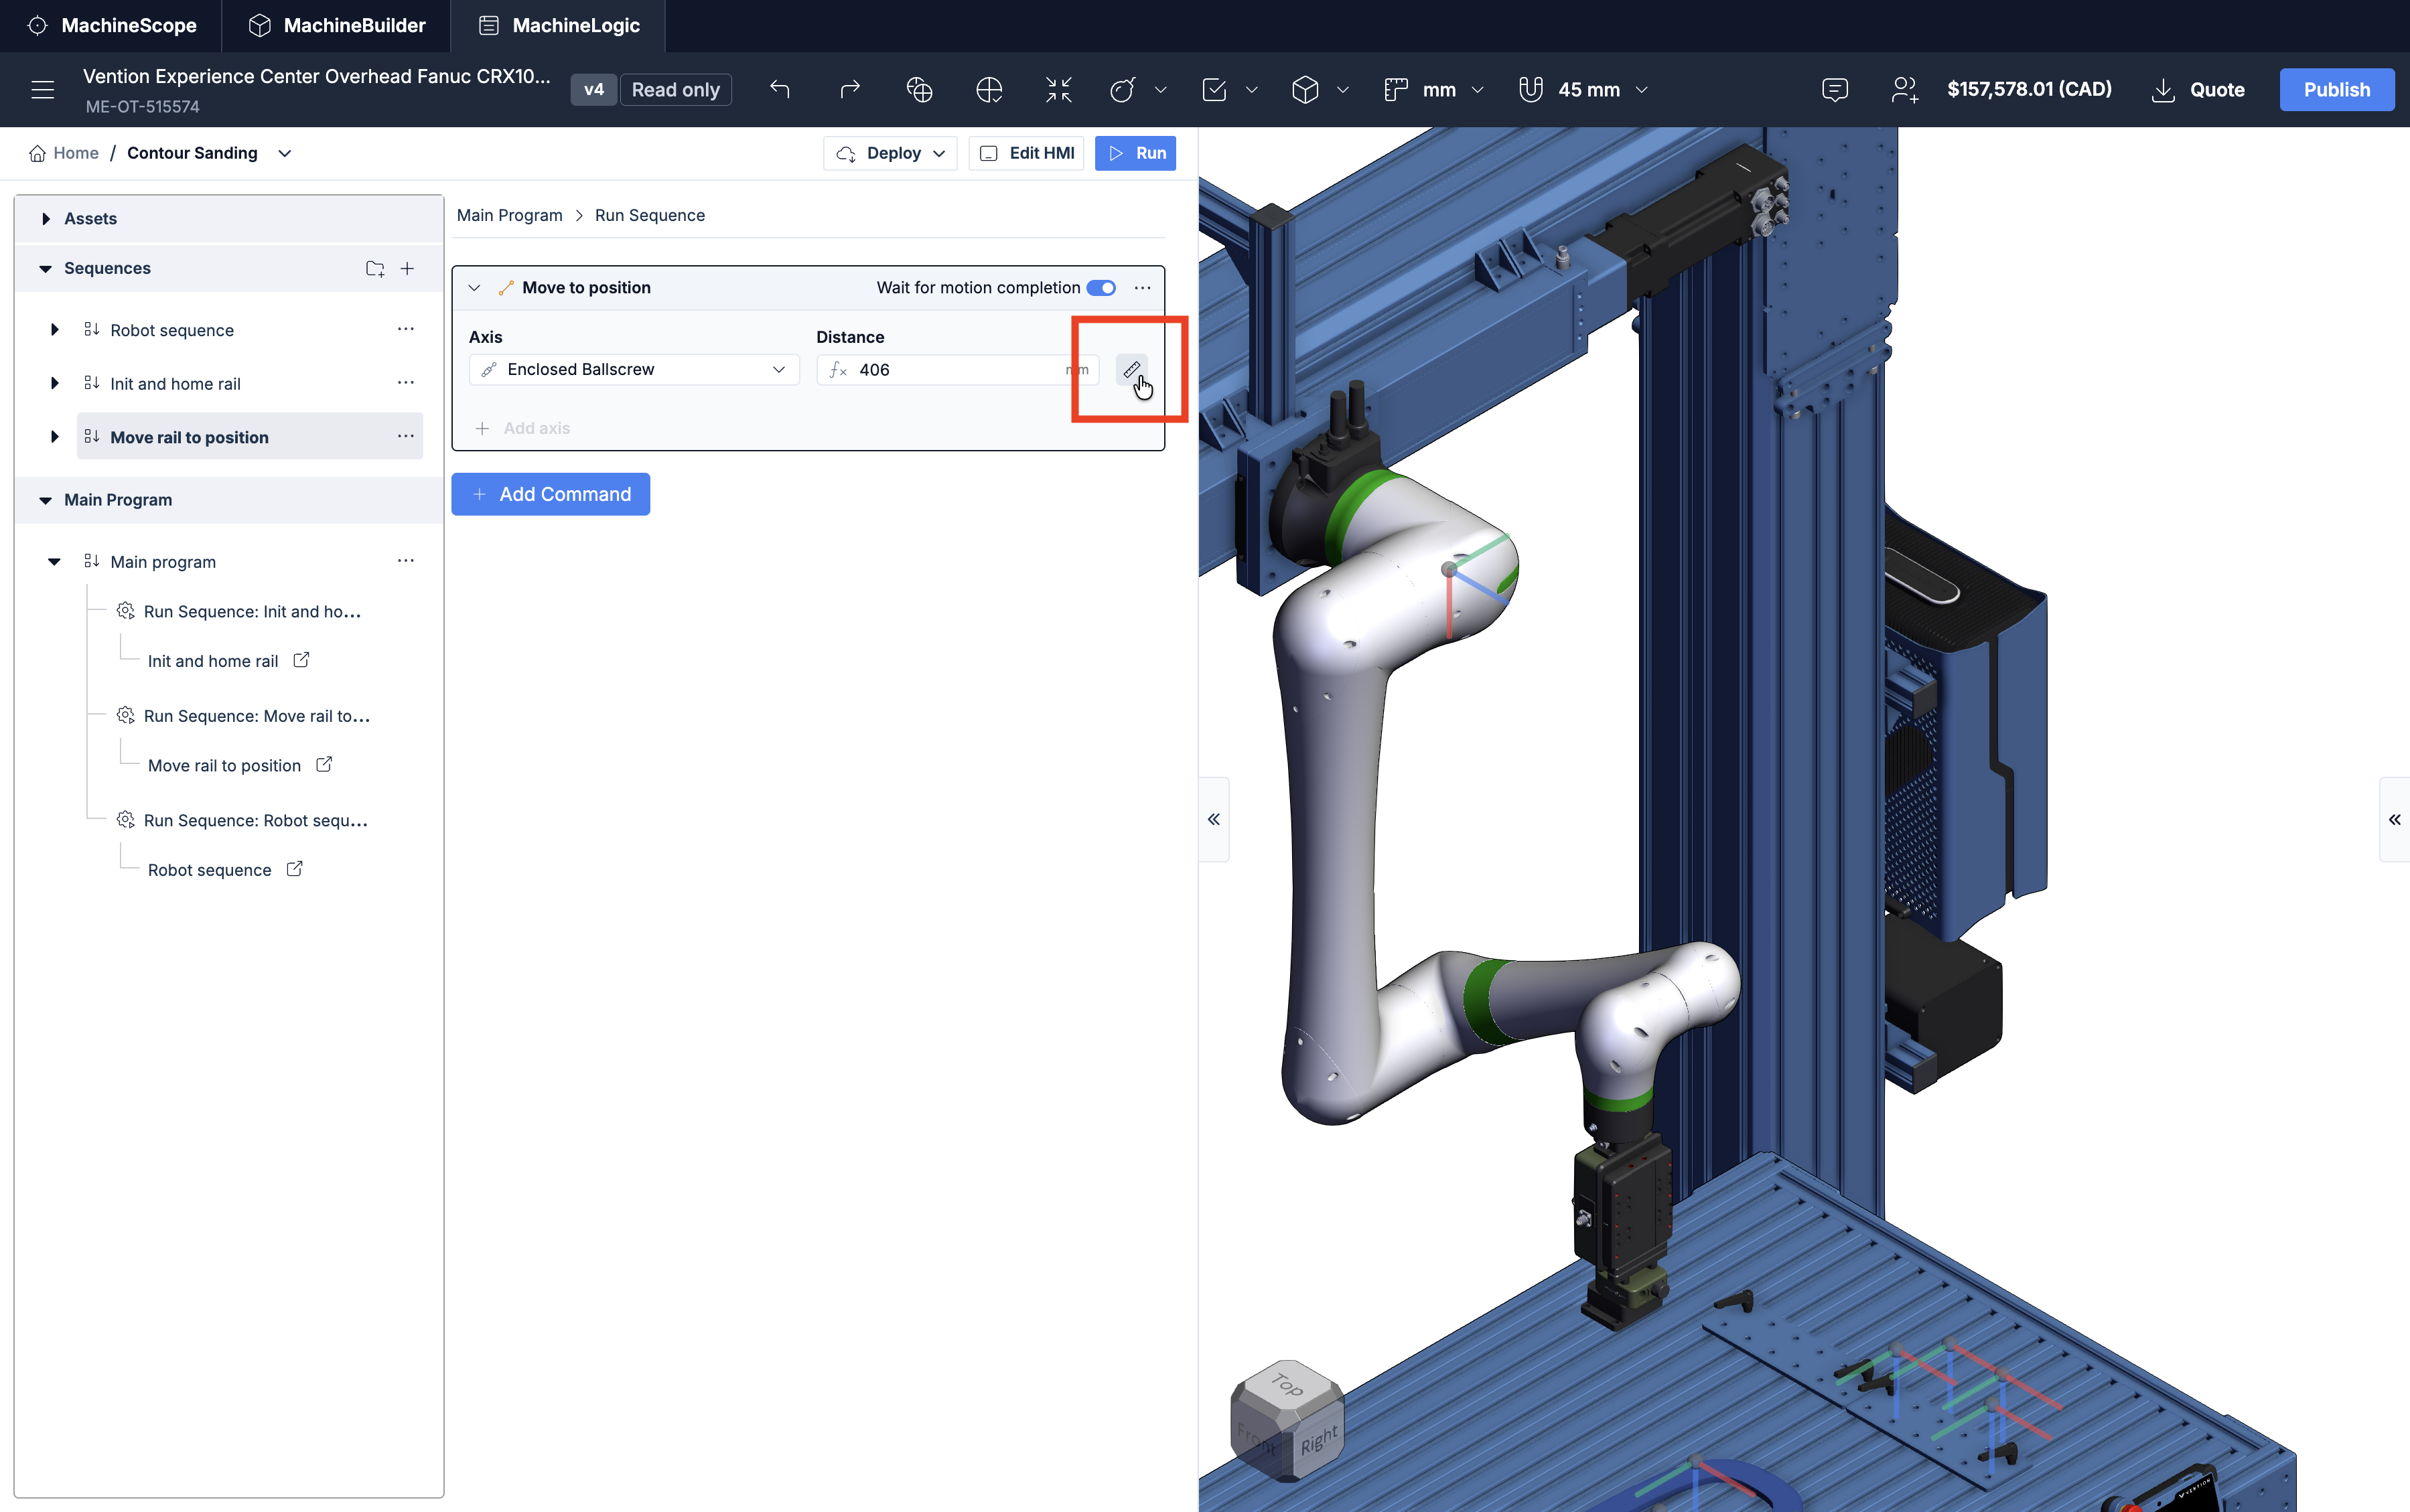Viewport: 2410px width, 1512px height.
Task: Add a new sequence with plus icon
Action: (x=407, y=268)
